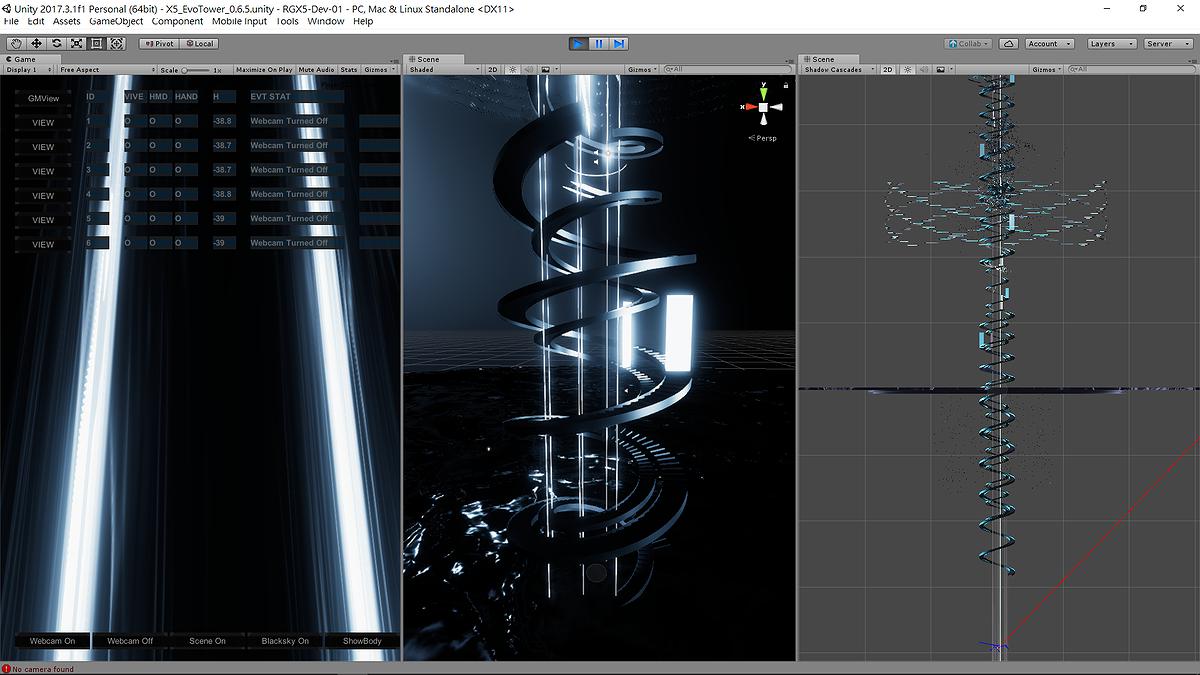
Task: Toggle Local handle rotation mode
Action: pyautogui.click(x=199, y=44)
